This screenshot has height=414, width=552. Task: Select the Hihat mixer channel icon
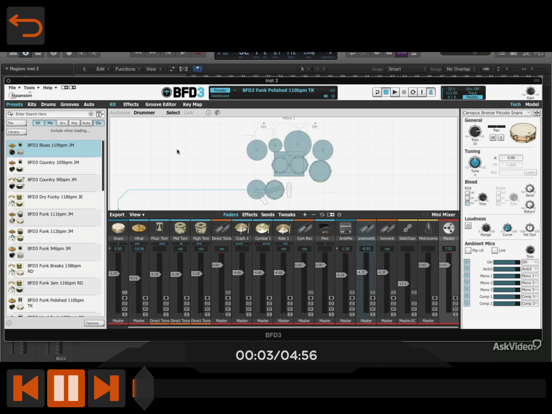pos(139,228)
